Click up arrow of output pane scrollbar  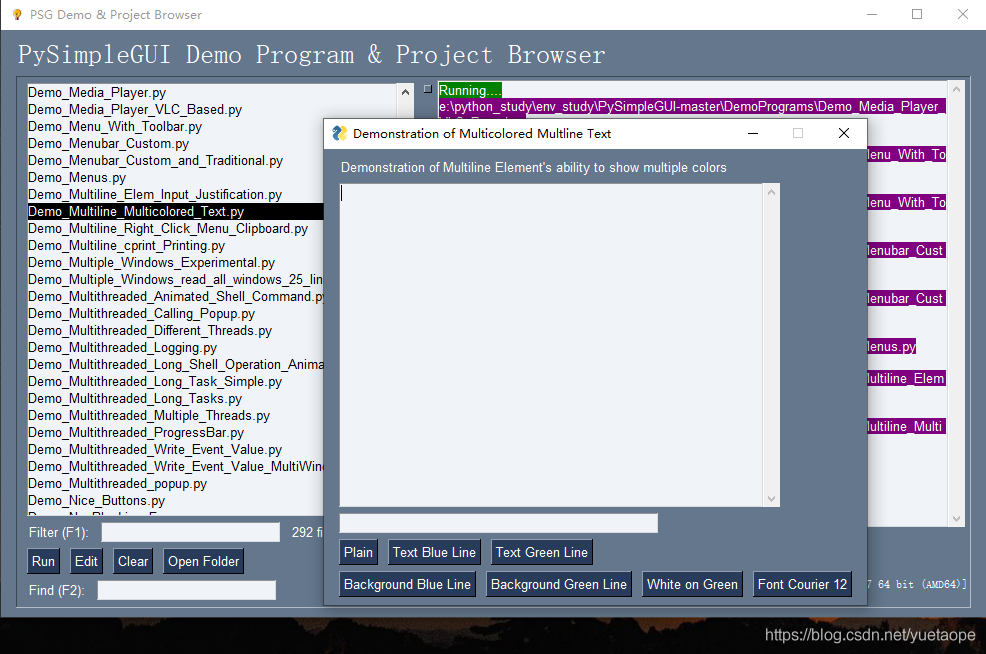click(956, 89)
